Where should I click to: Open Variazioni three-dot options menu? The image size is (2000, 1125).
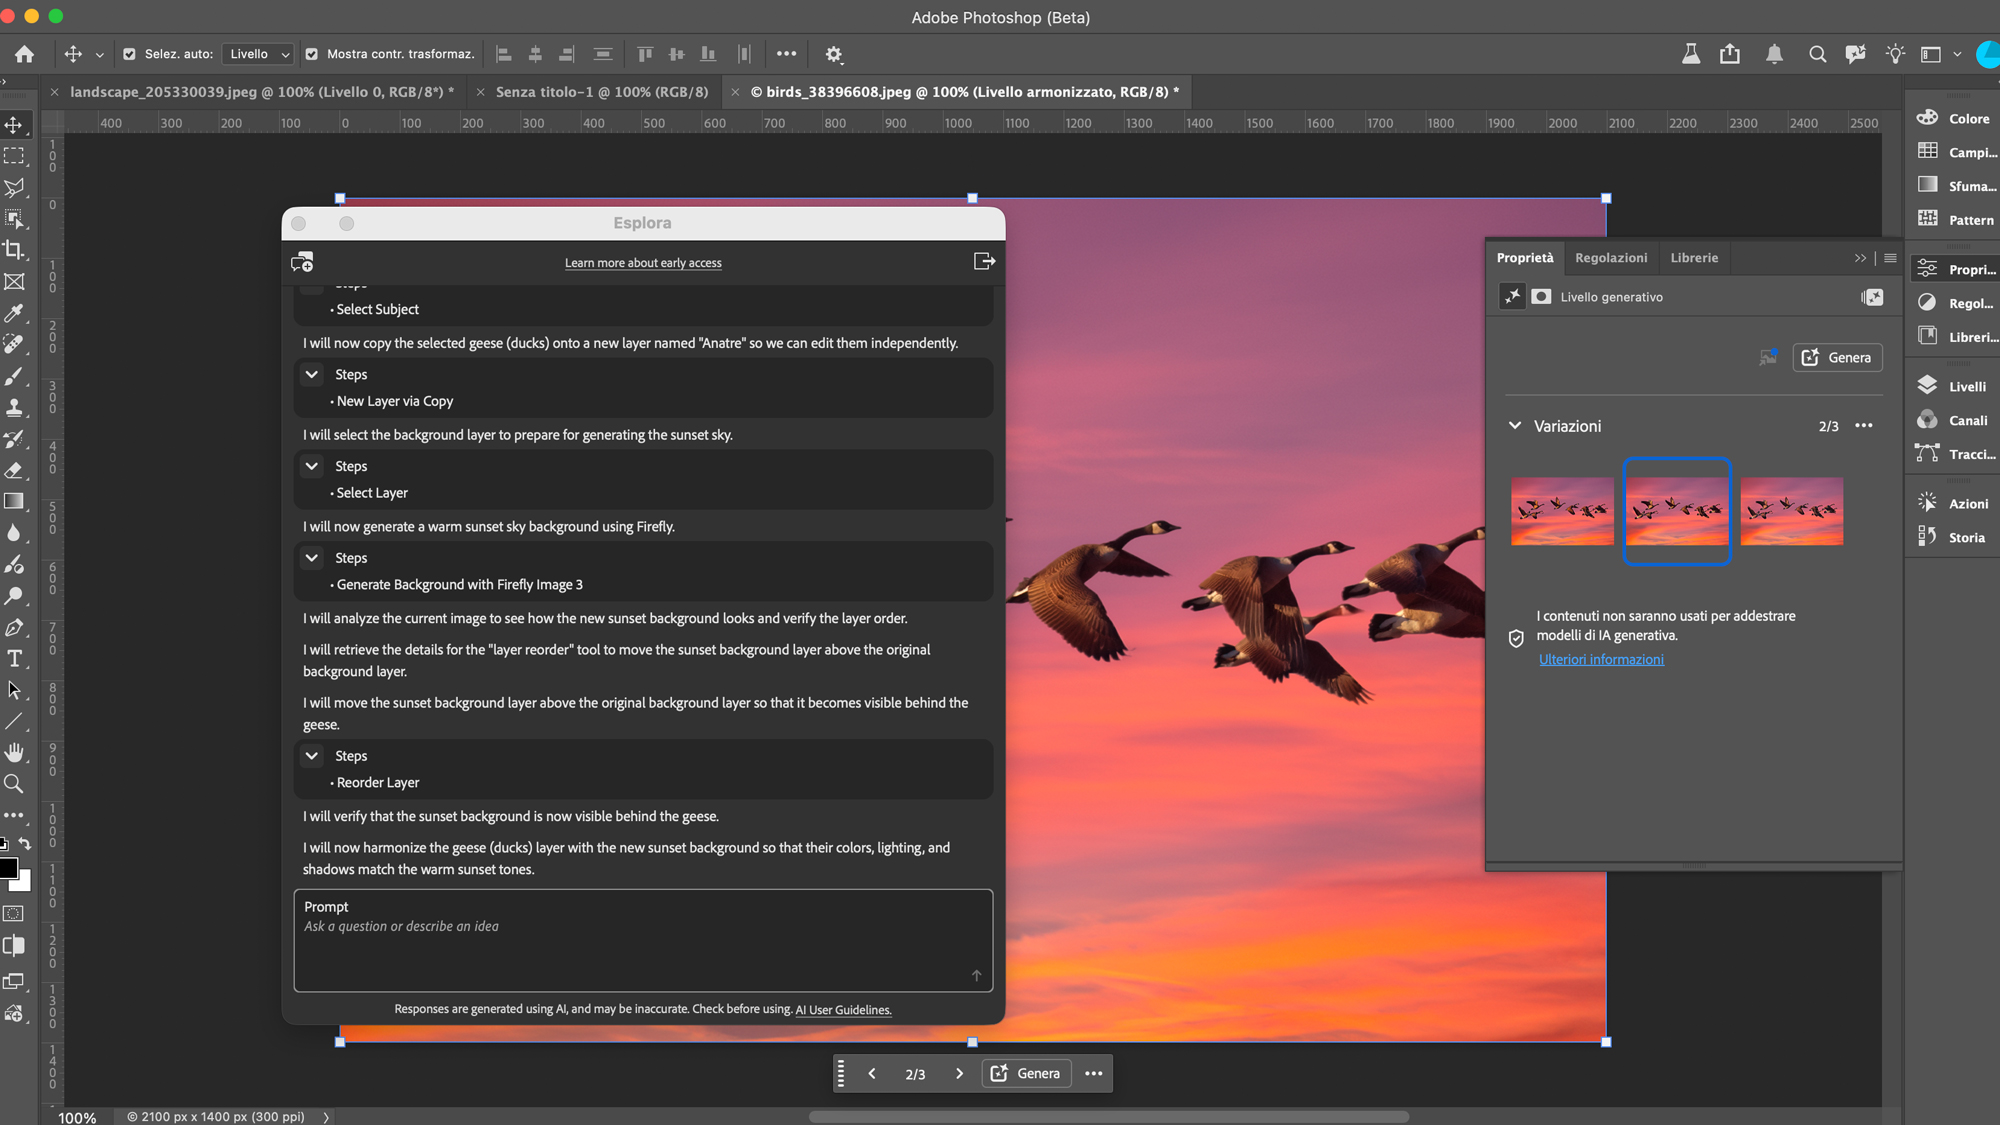(x=1864, y=426)
